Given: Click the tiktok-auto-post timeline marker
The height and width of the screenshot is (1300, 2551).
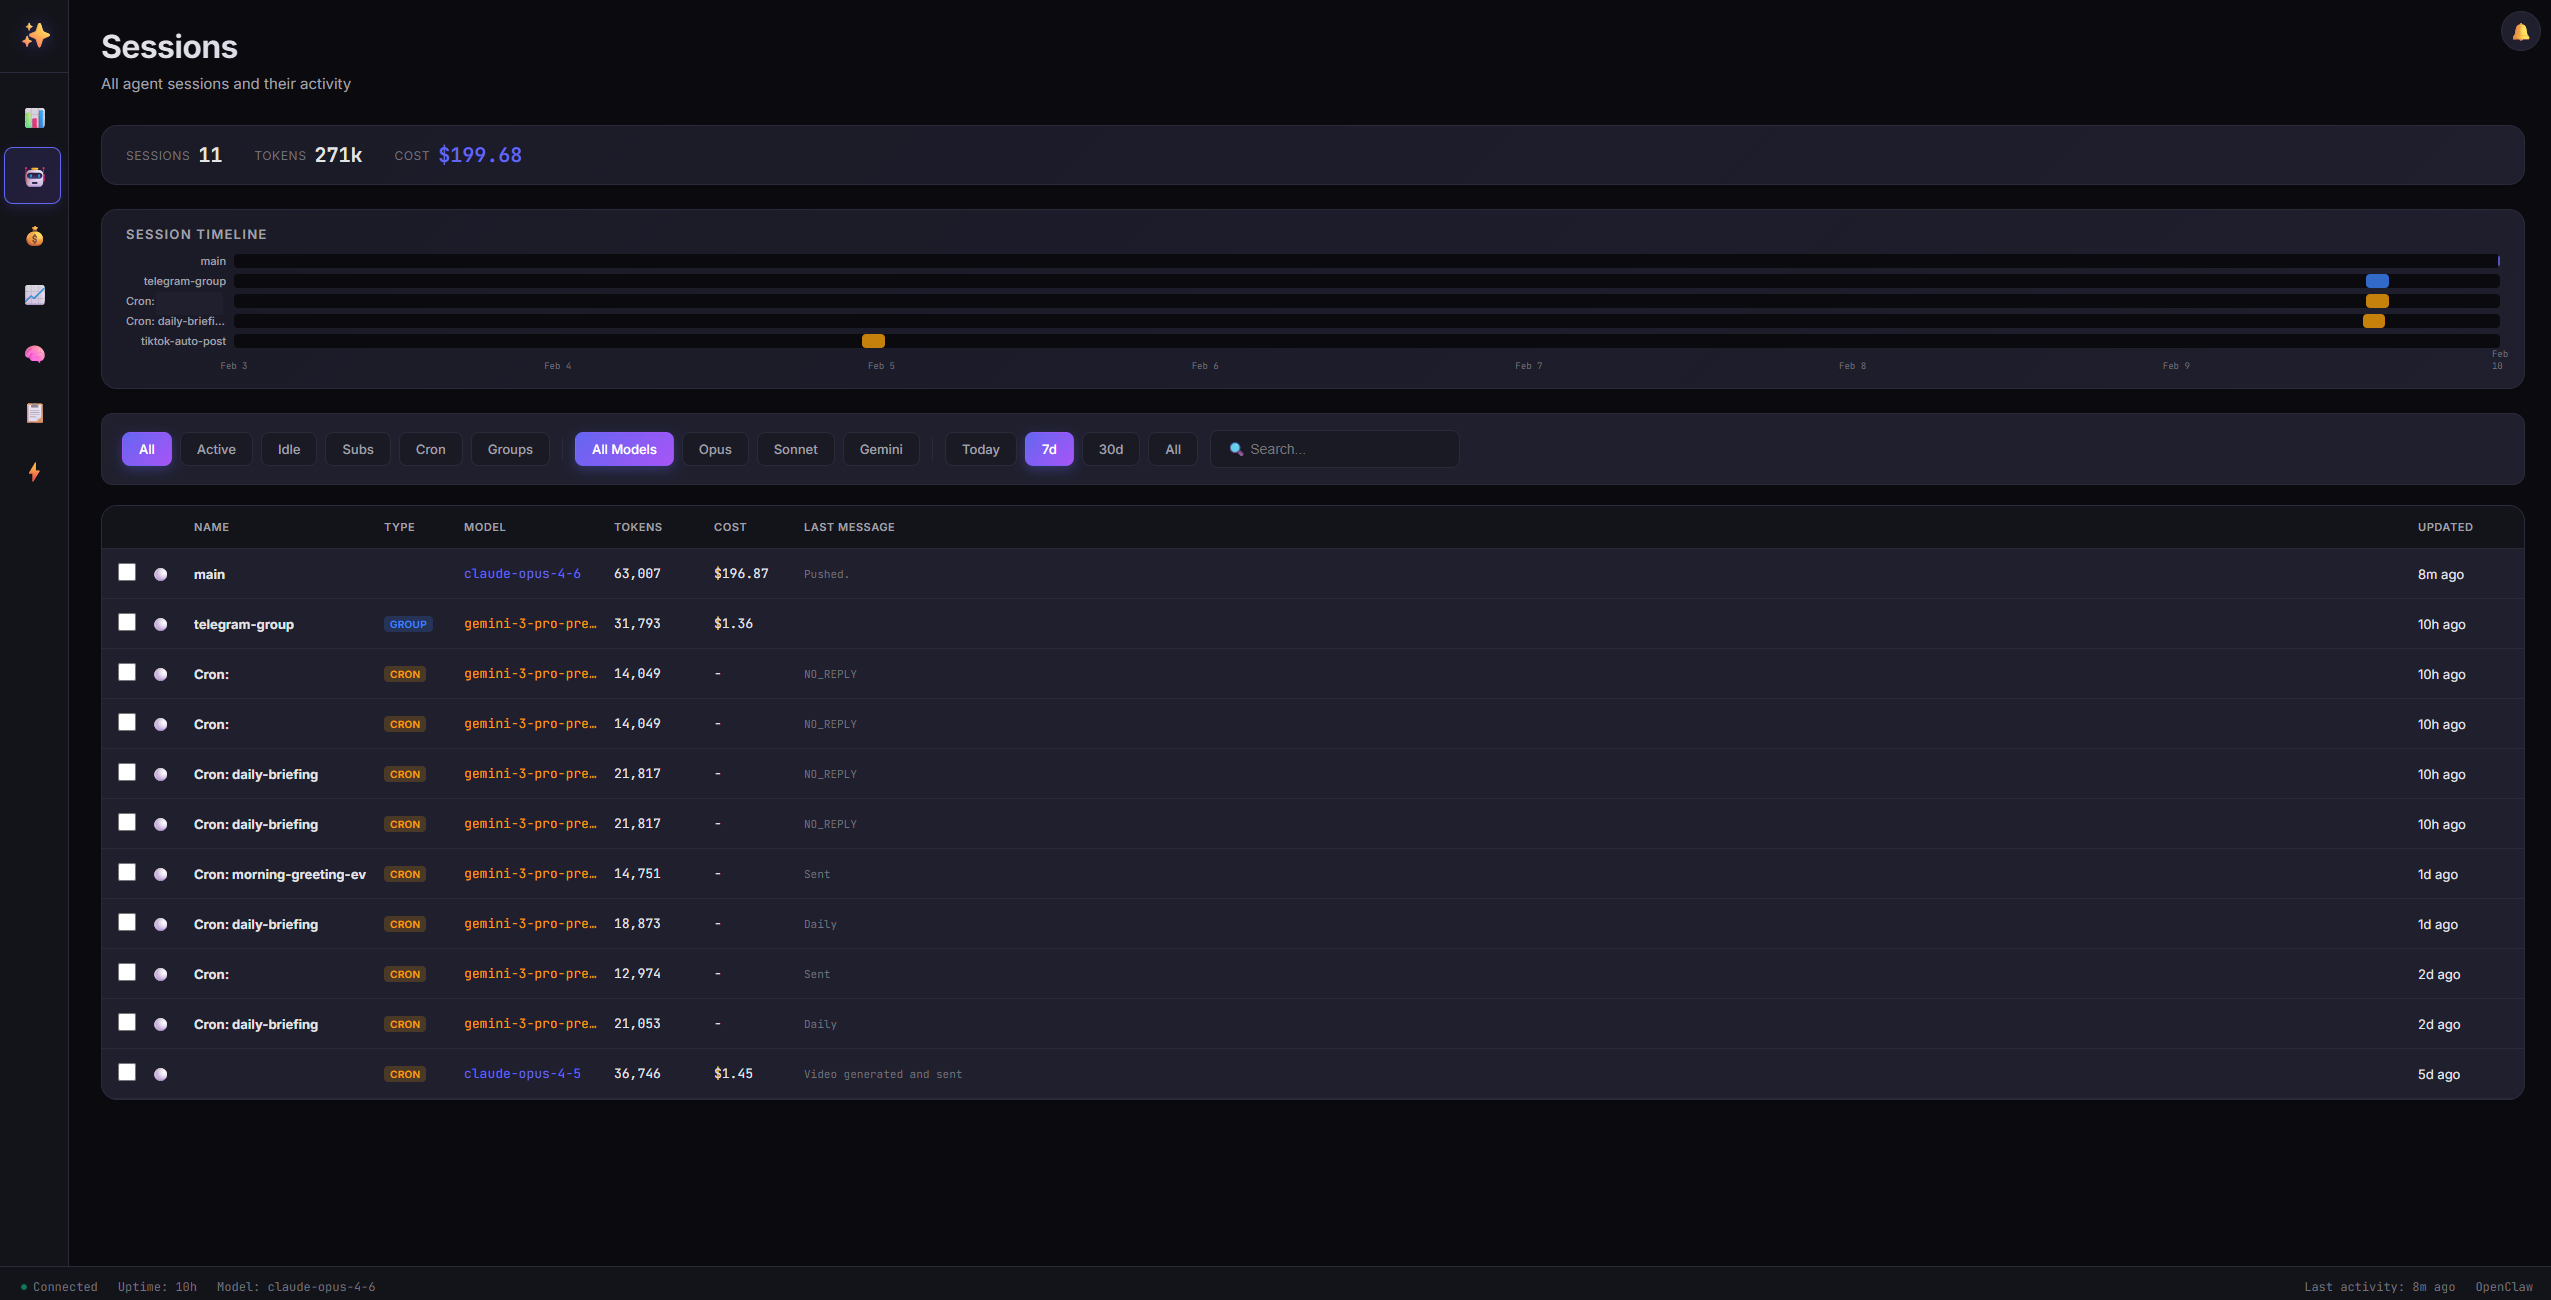Looking at the screenshot, I should (873, 341).
